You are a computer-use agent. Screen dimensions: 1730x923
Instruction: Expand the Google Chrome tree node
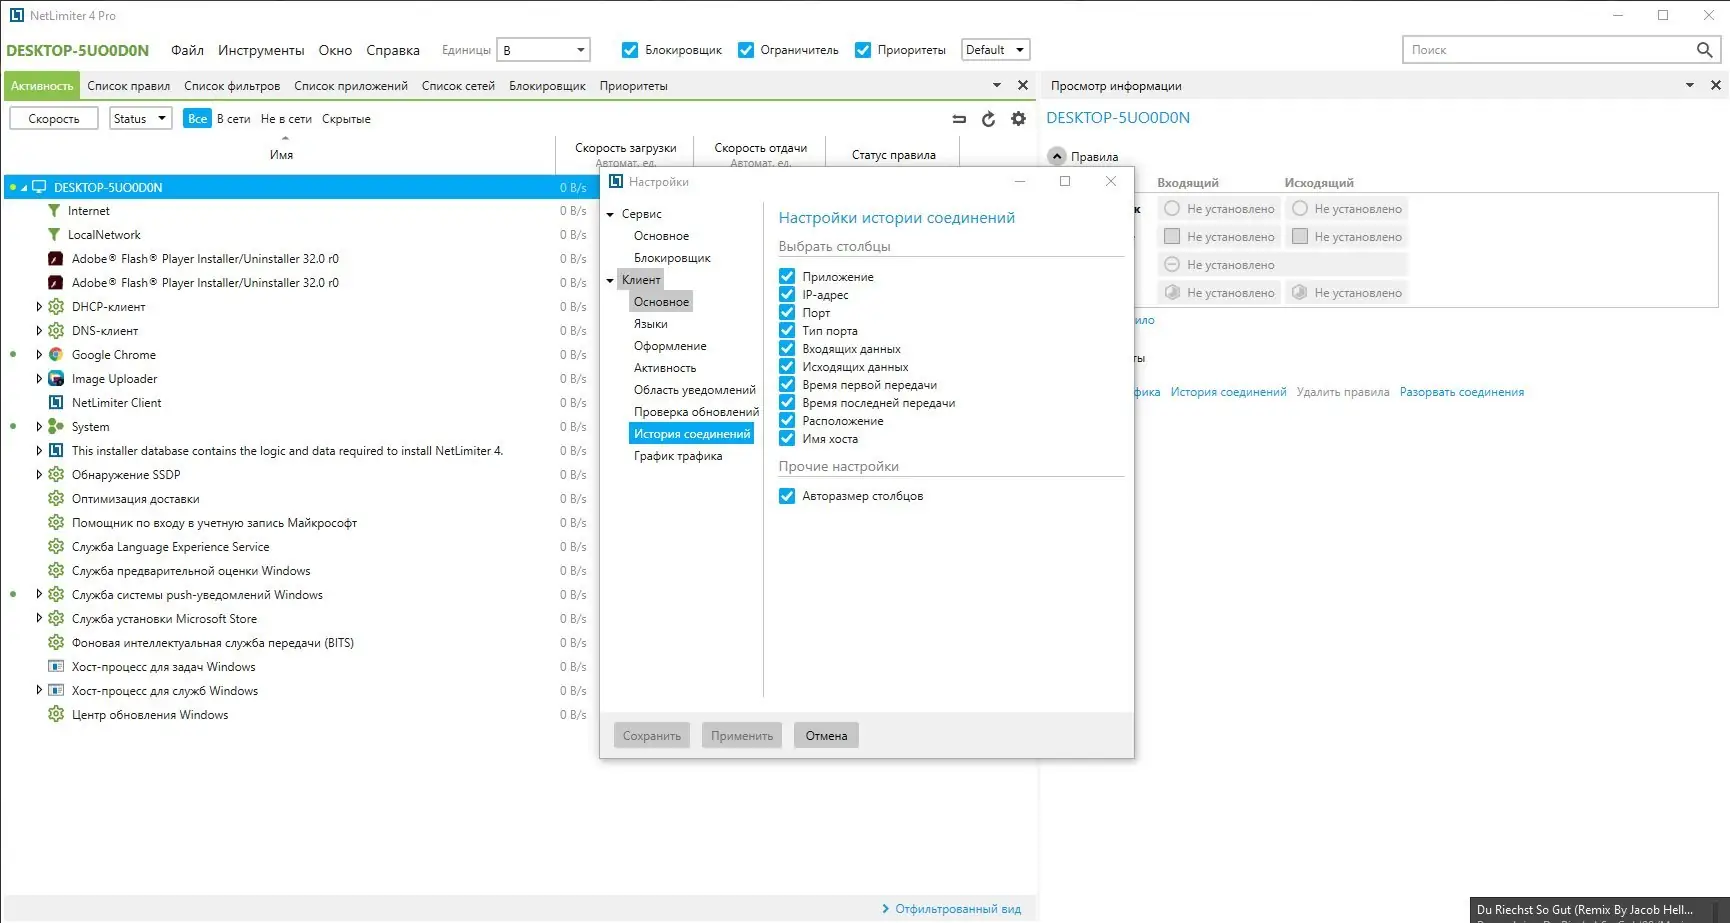(x=37, y=354)
